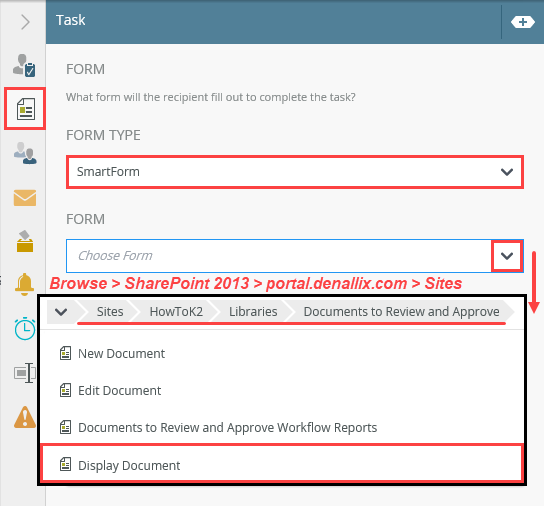Open the Task Detail tab icon
The height and width of the screenshot is (506, 544).
[x=24, y=65]
